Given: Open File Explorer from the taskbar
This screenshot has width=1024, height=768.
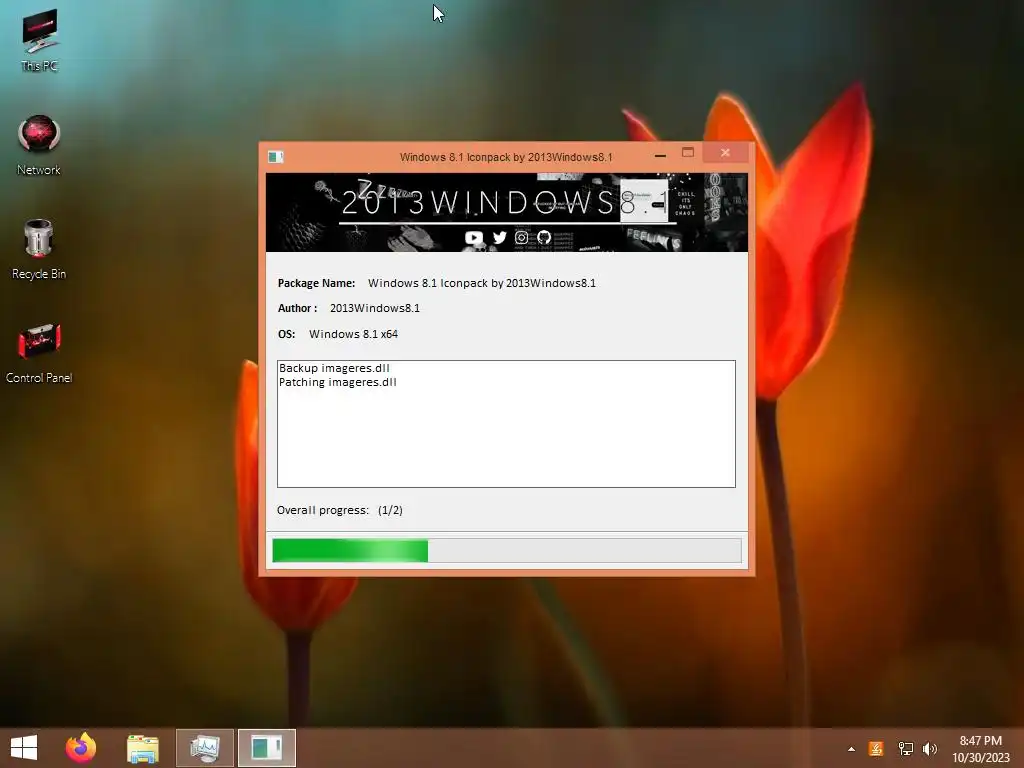Looking at the screenshot, I should point(142,748).
